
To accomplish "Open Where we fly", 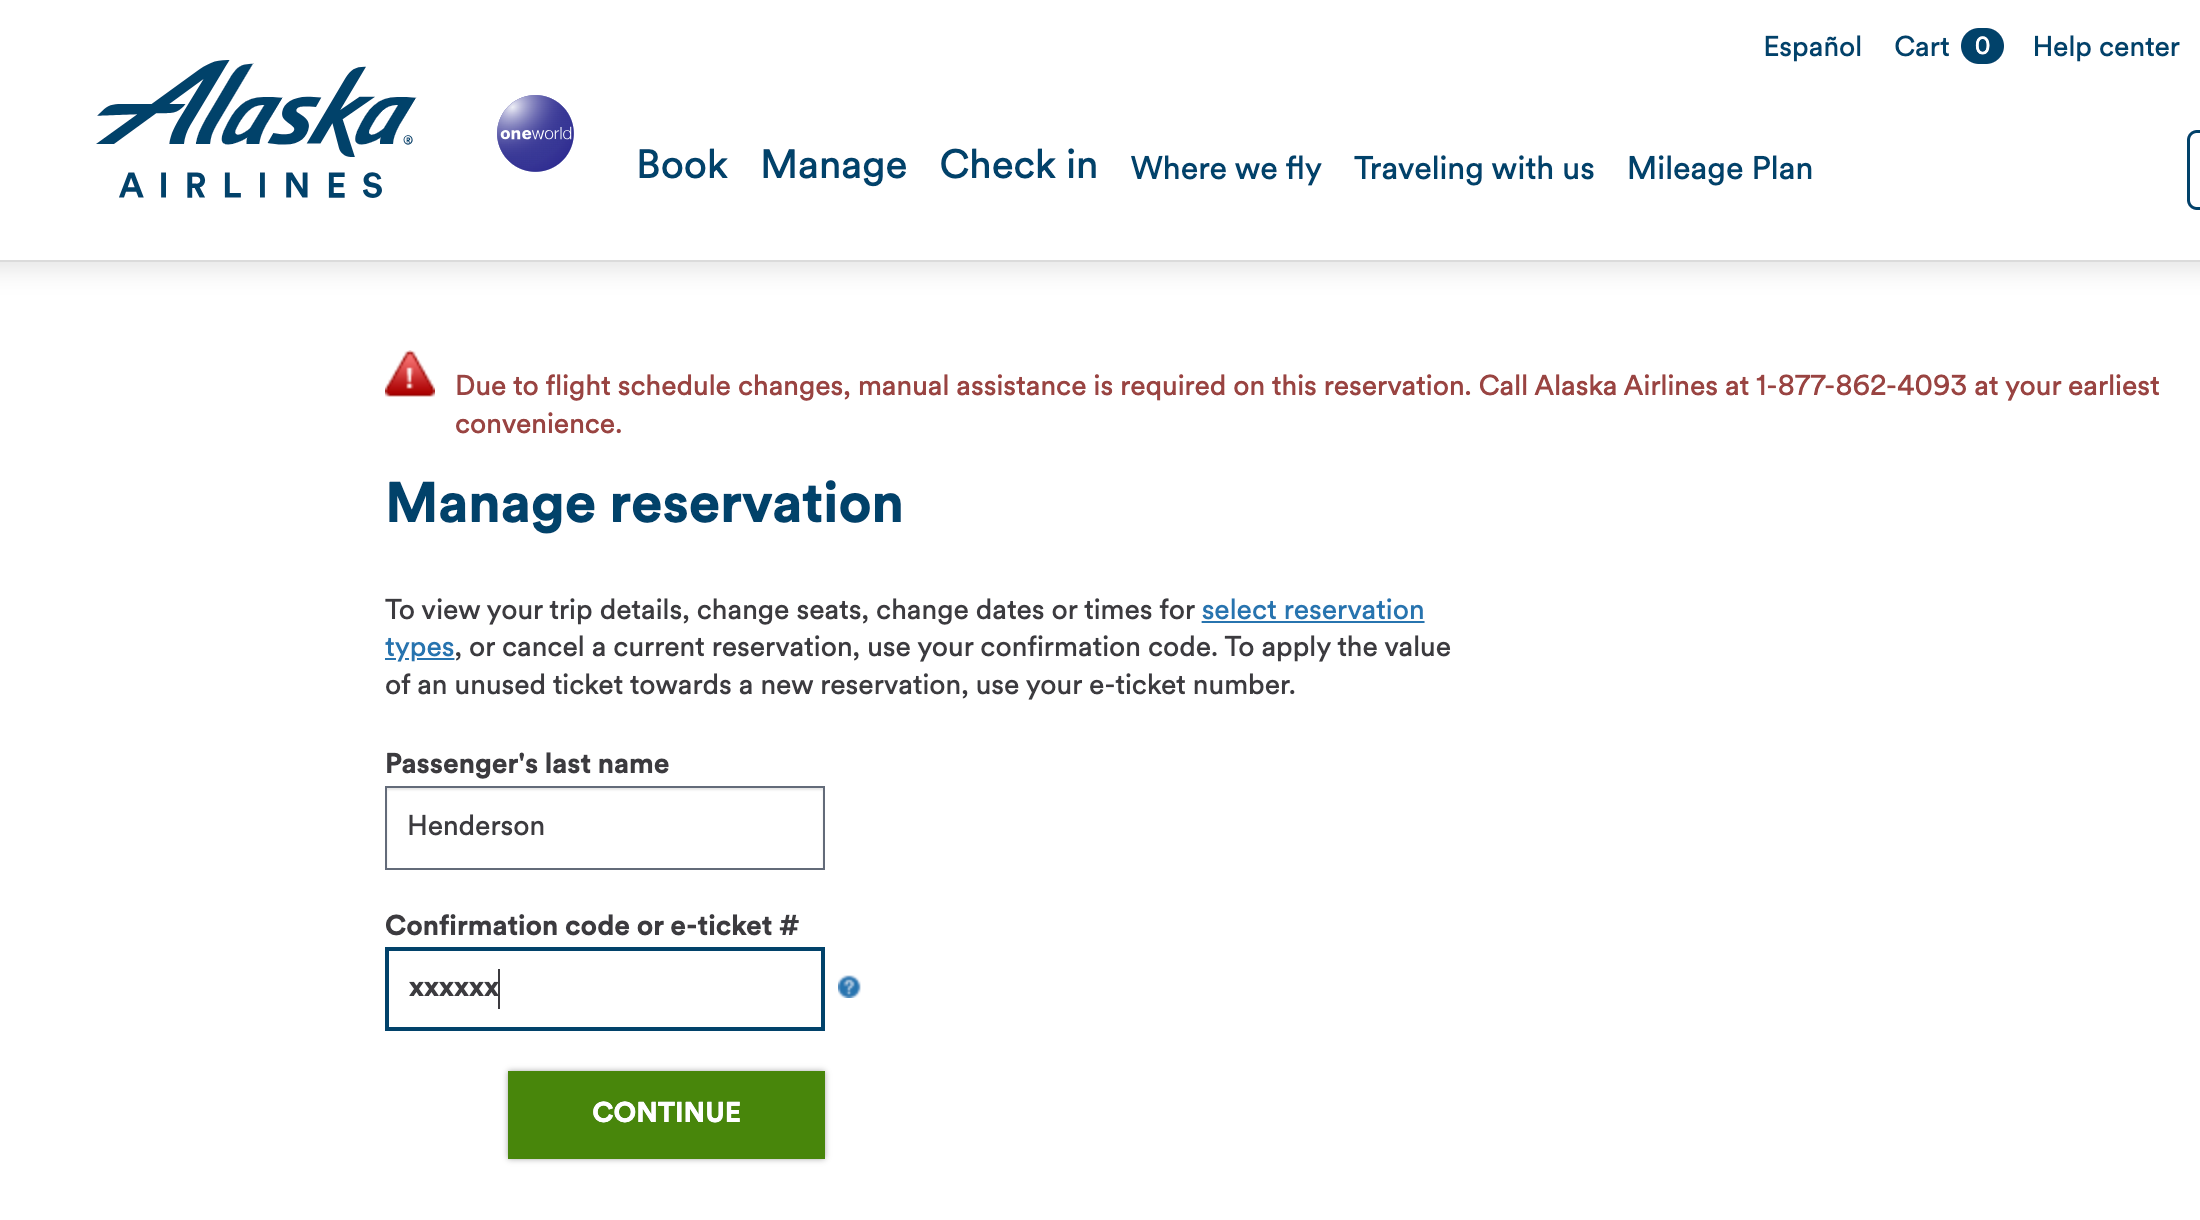I will (1226, 168).
